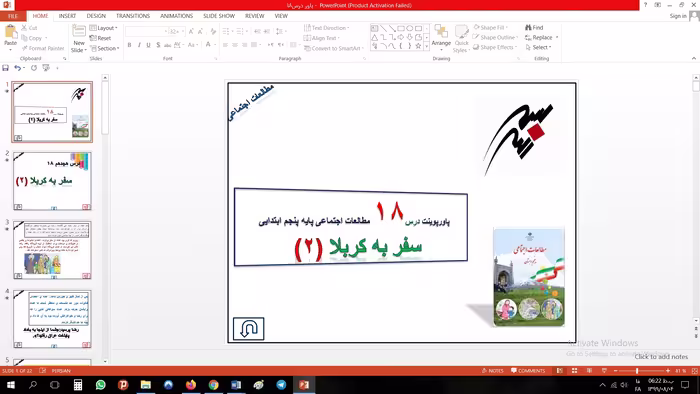Viewport: 700px width, 394px height.
Task: Toggle center alignment paragraph button
Action: (235, 45)
